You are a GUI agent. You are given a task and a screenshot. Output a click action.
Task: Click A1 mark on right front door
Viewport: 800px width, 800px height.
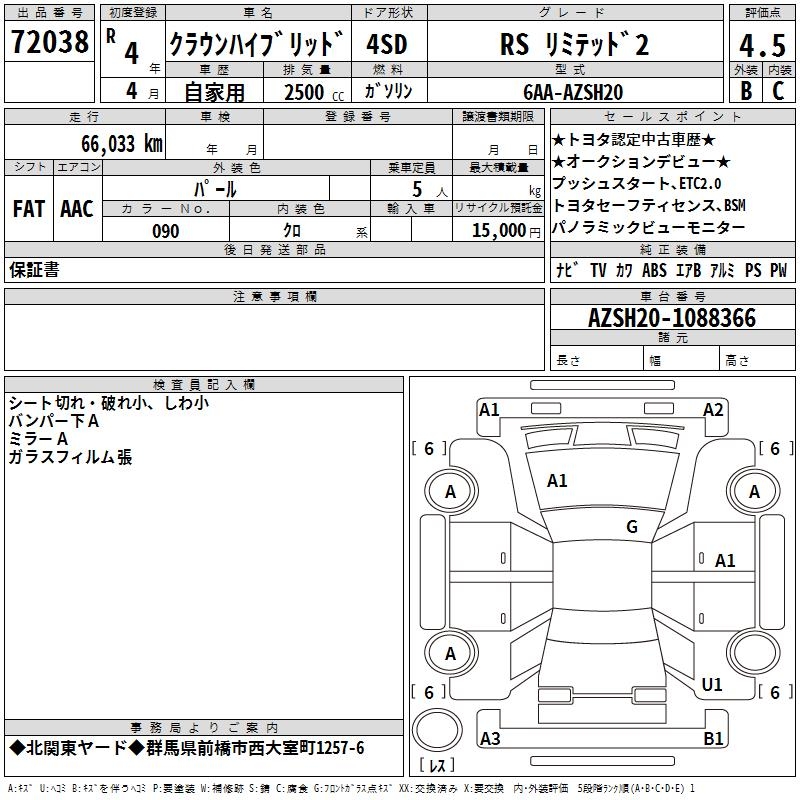(724, 561)
